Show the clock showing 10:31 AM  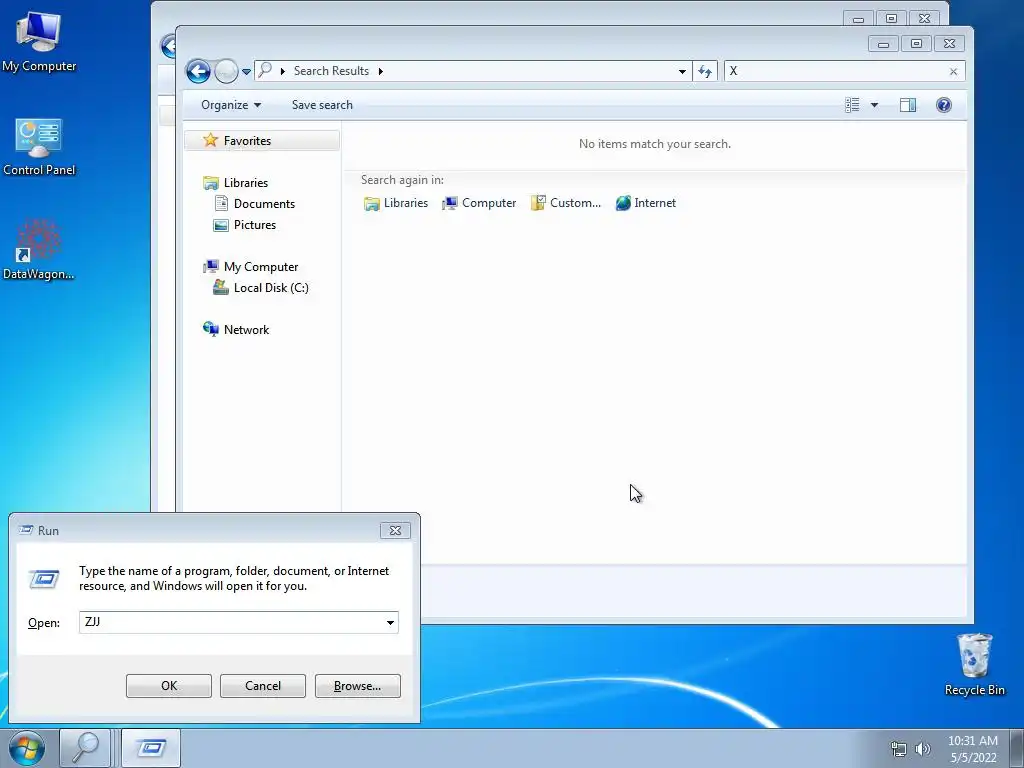pos(972,748)
